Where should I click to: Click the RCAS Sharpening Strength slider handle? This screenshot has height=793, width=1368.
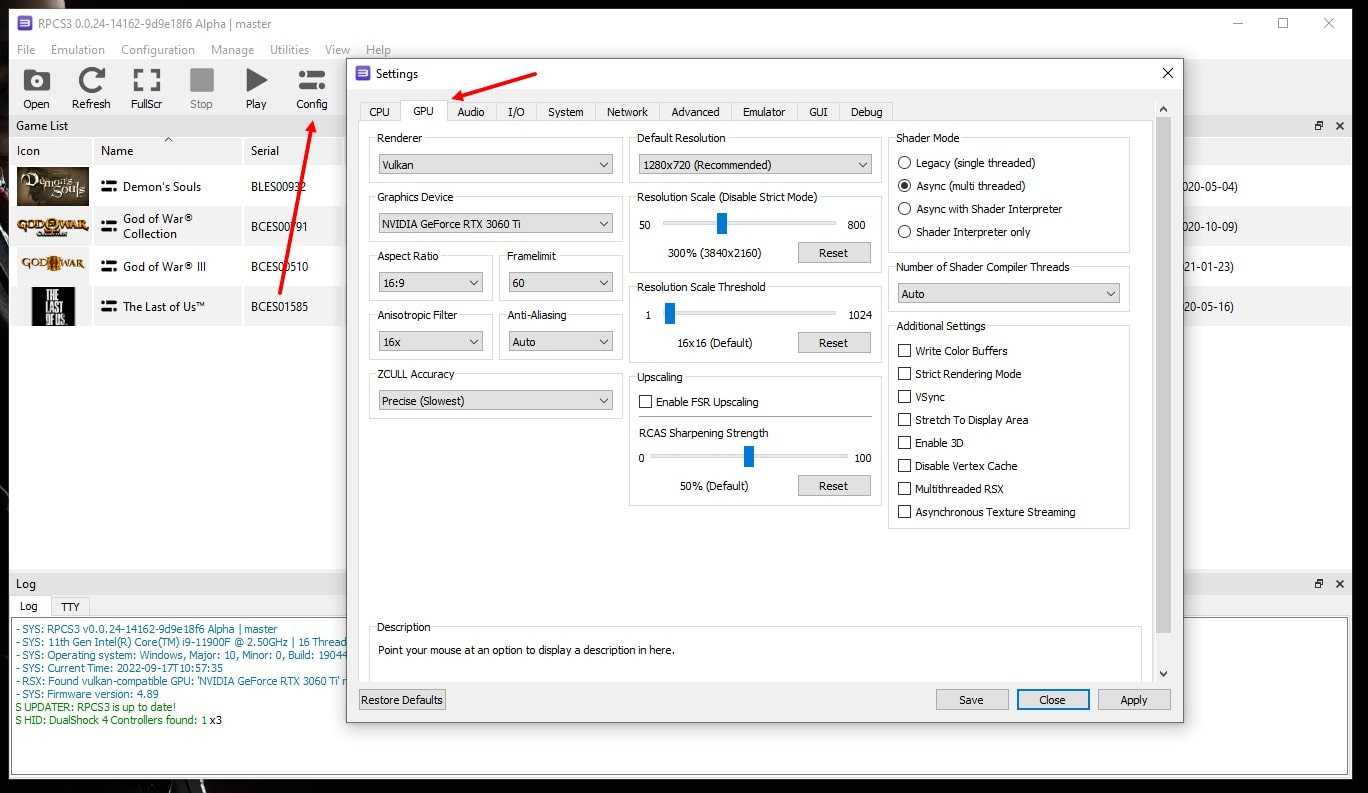[x=748, y=457]
